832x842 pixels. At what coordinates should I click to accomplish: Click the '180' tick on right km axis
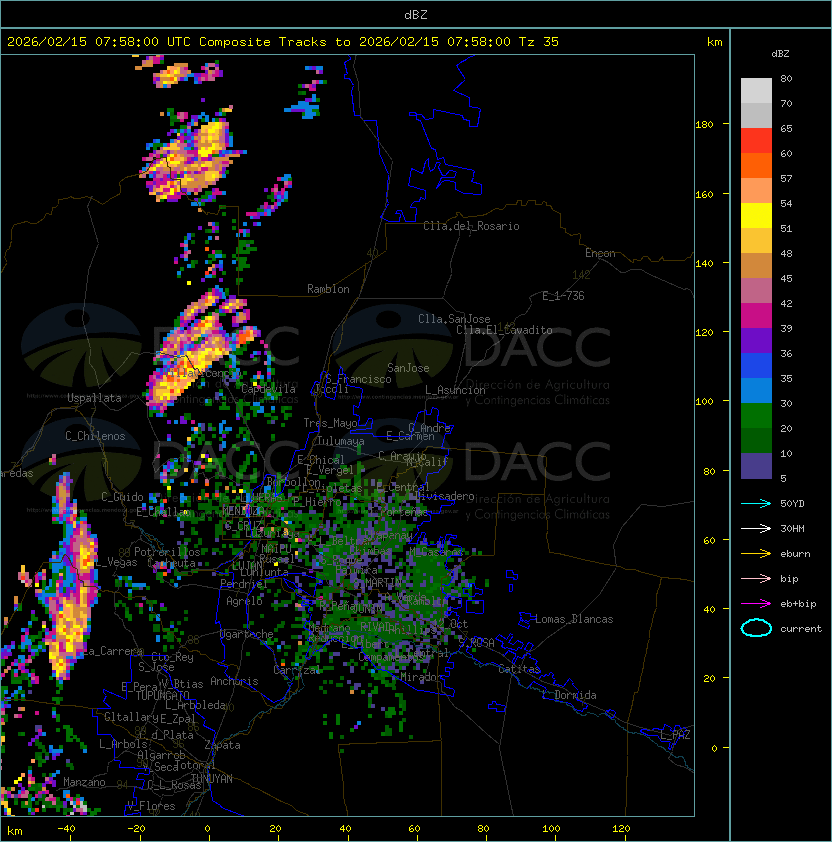tap(704, 125)
